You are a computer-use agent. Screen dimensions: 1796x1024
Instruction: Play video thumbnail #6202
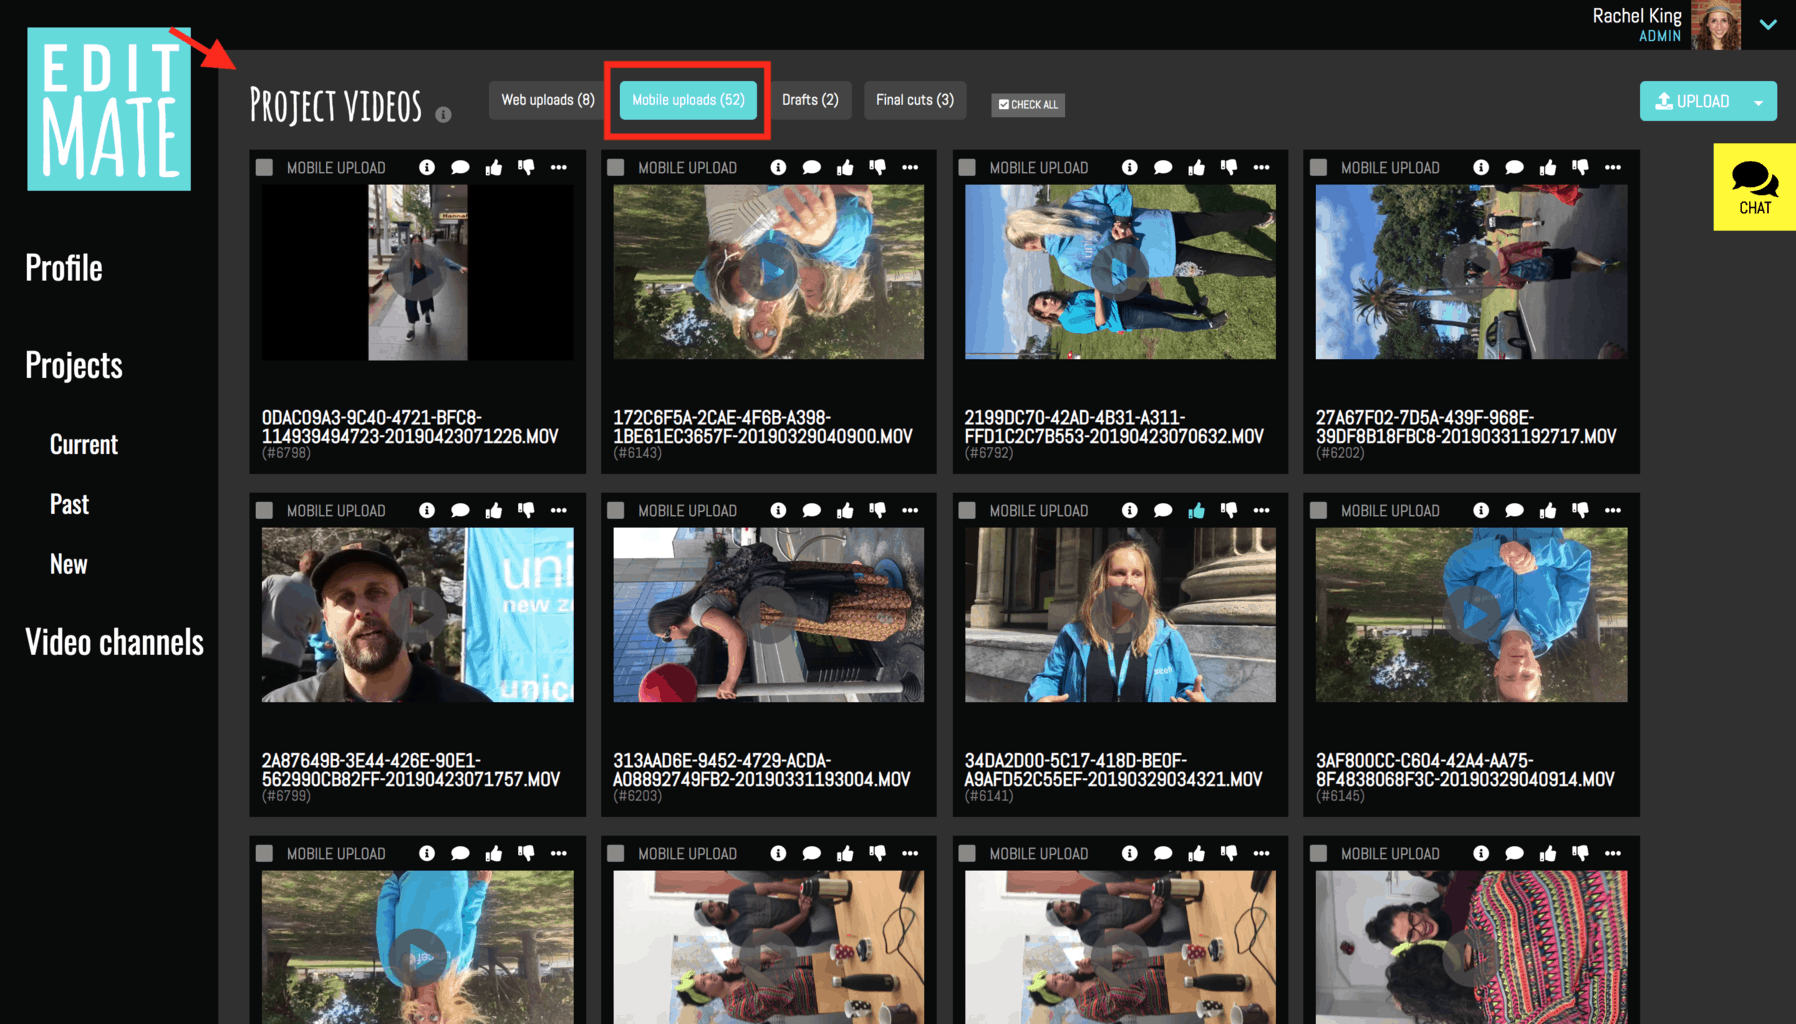click(x=1471, y=272)
